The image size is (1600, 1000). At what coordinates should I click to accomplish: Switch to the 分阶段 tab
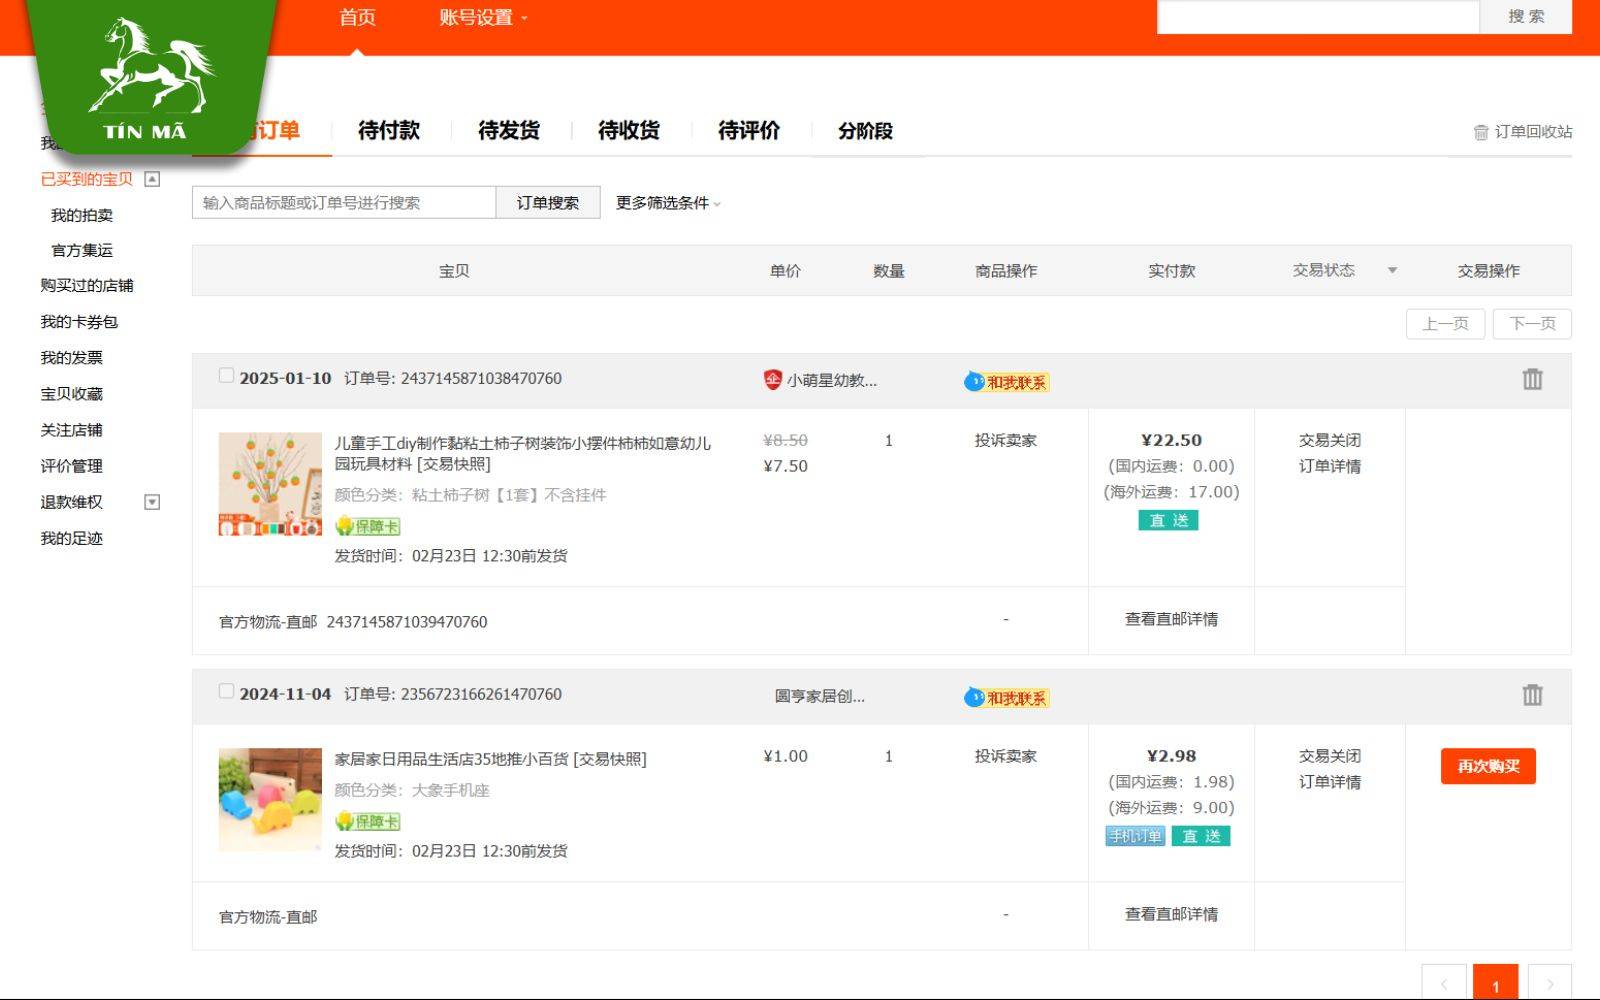tap(865, 131)
